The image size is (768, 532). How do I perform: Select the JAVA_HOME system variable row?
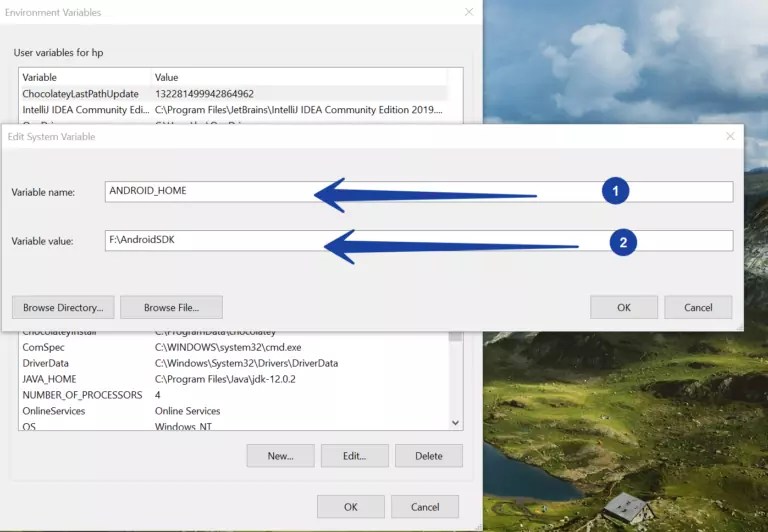click(x=234, y=379)
